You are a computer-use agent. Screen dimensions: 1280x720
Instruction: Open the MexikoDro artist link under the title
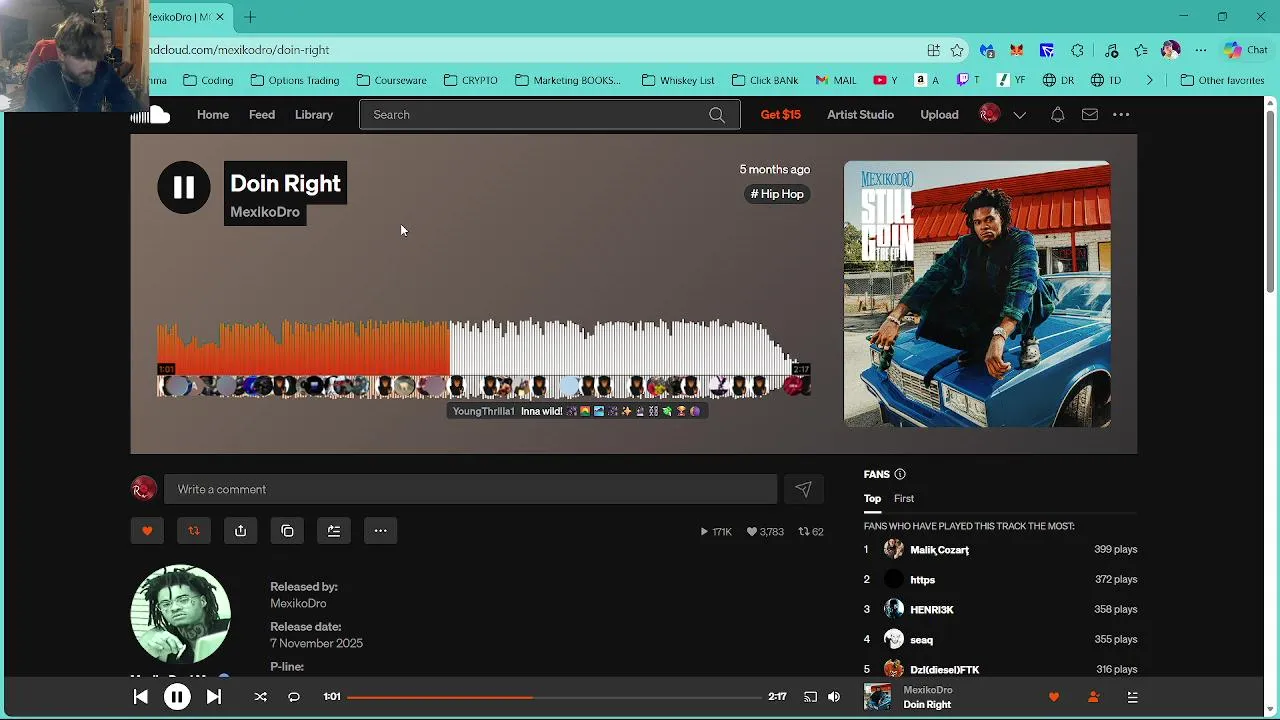tap(265, 212)
